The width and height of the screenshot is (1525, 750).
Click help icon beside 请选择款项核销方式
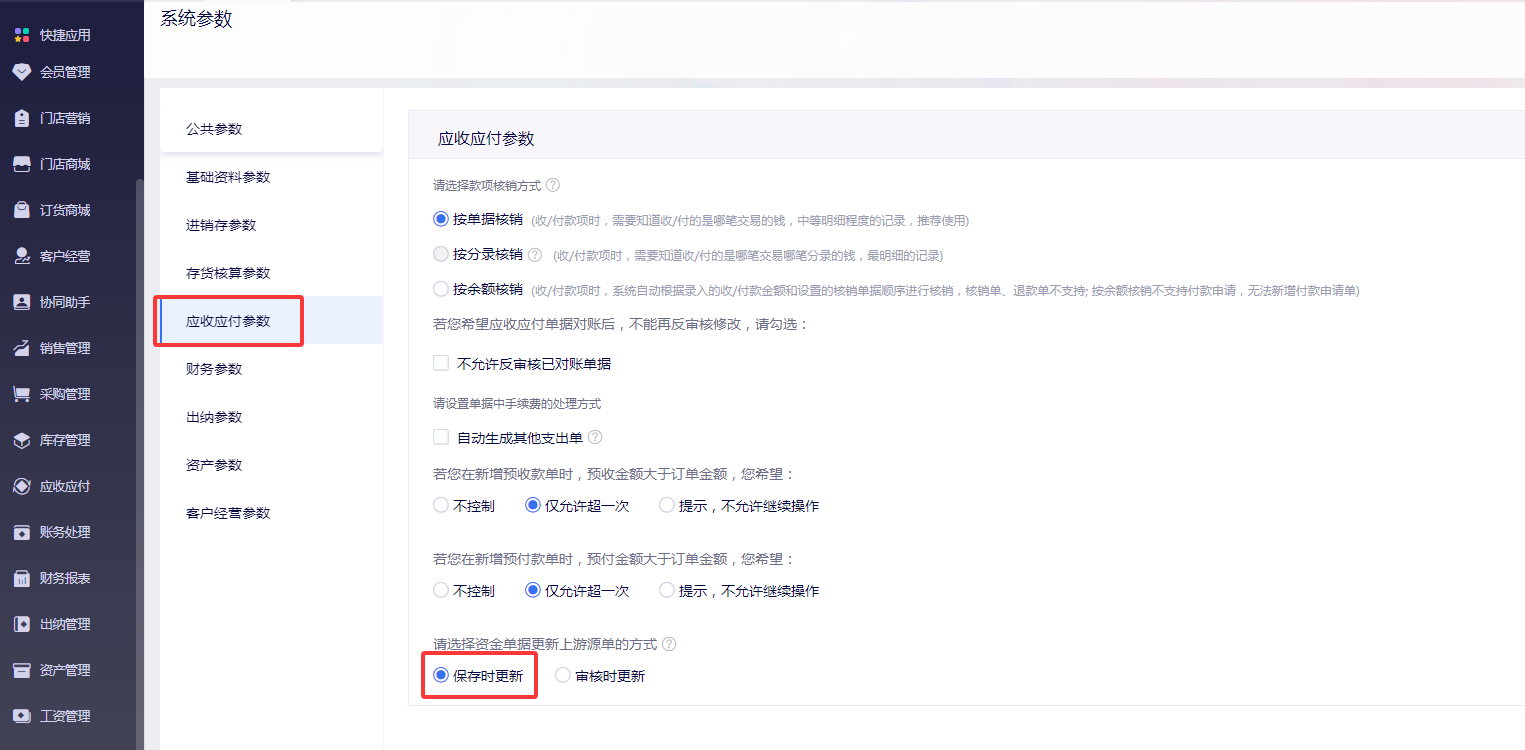[x=553, y=185]
